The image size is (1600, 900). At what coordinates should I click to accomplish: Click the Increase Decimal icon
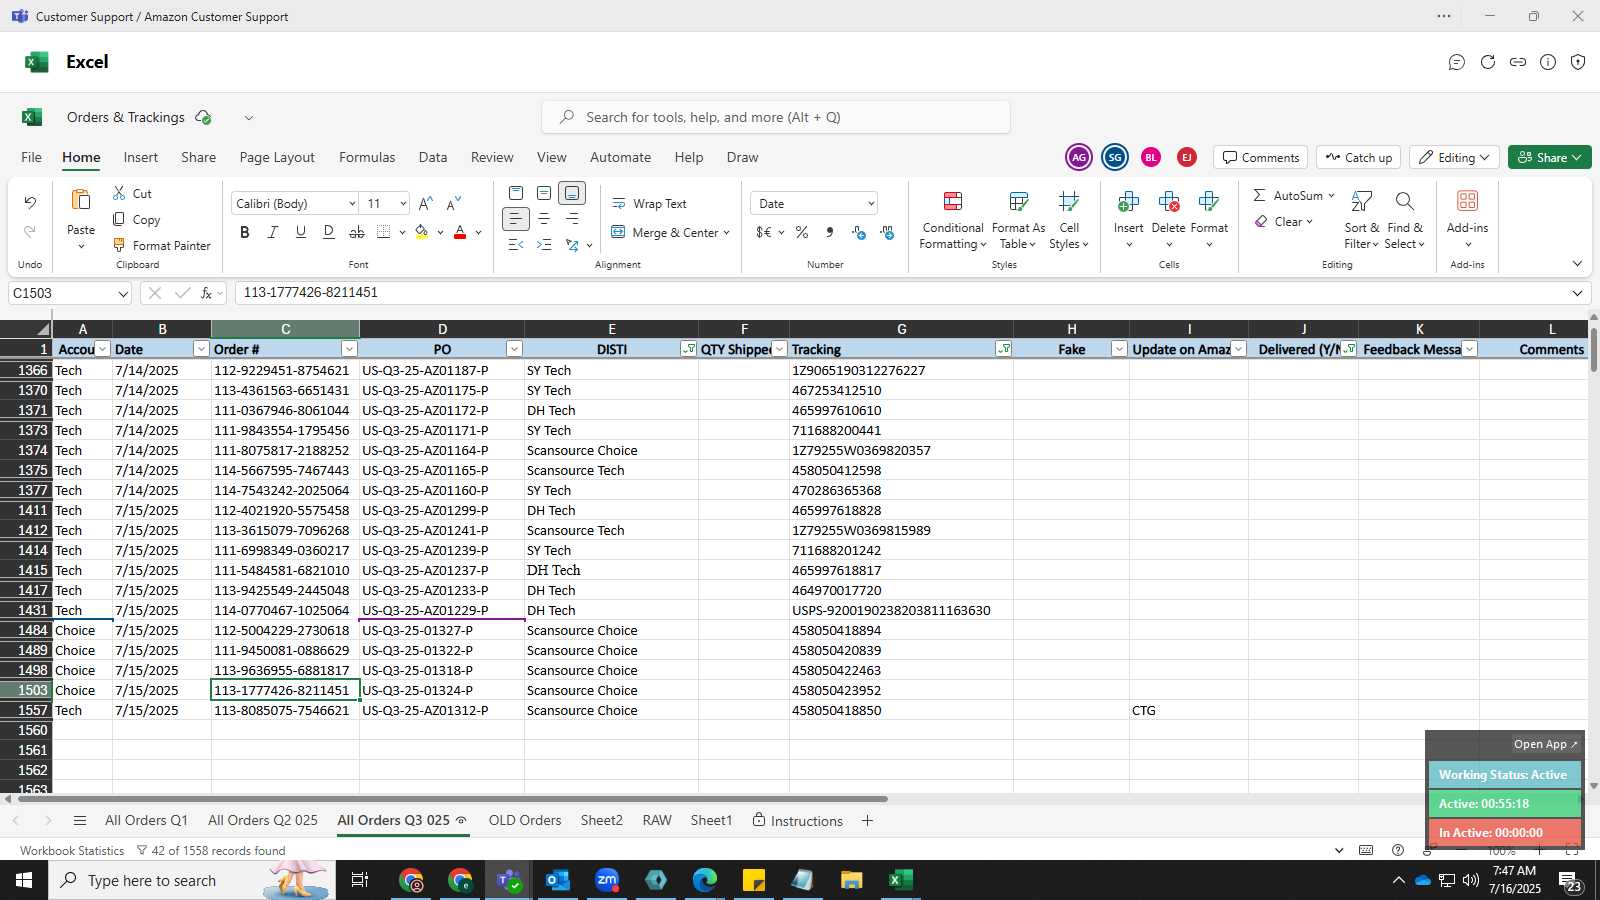pos(859,232)
